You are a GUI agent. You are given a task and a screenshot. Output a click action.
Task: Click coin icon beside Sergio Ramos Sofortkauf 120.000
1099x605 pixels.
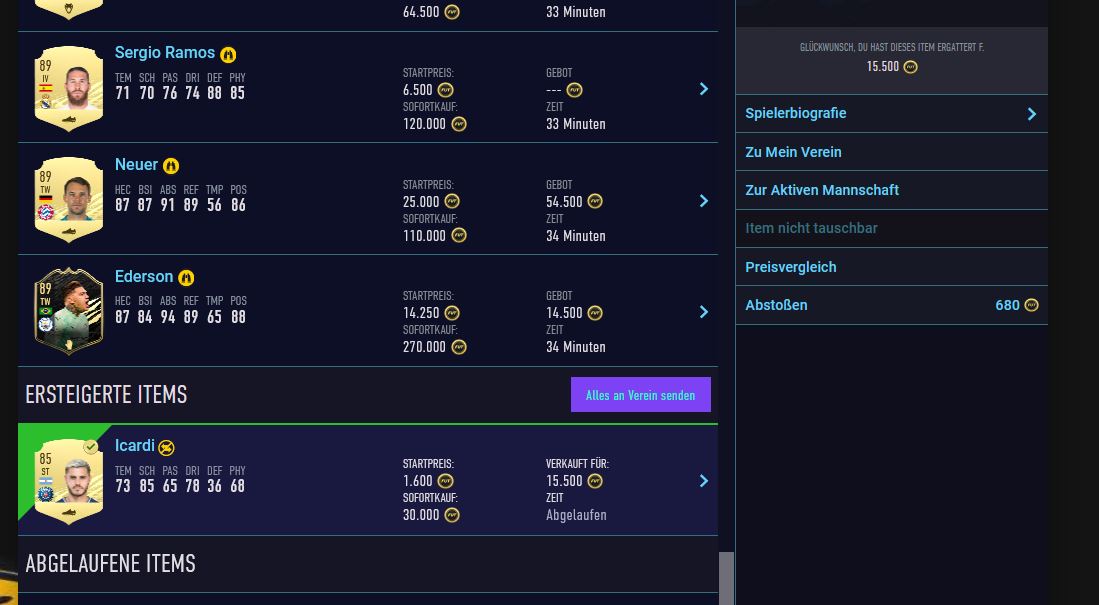click(x=458, y=124)
